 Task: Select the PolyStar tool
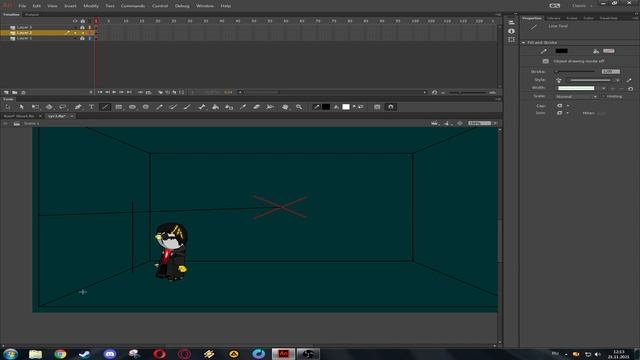pyautogui.click(x=146, y=107)
